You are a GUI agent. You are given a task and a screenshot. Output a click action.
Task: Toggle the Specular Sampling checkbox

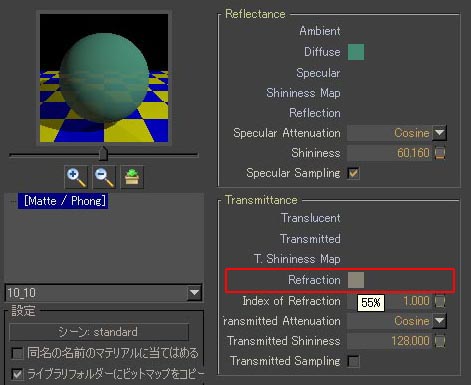[353, 173]
